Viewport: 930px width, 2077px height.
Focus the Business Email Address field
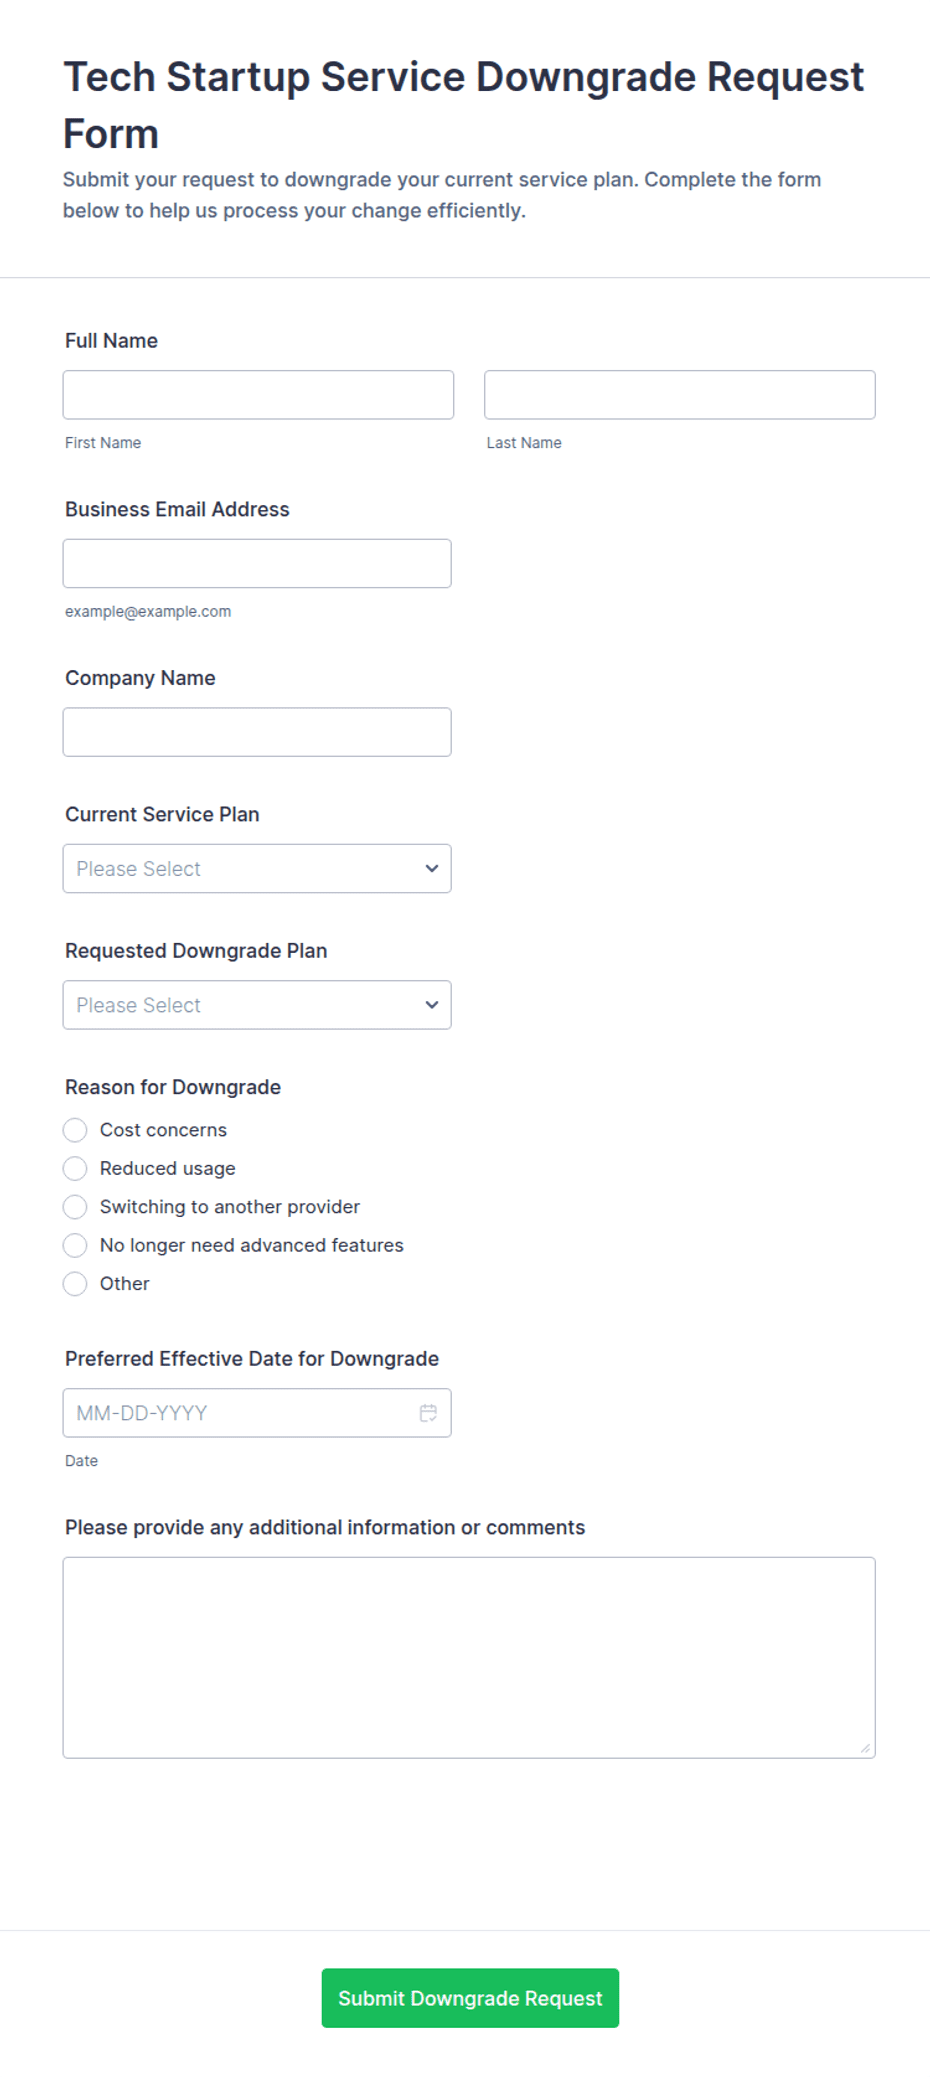click(257, 563)
